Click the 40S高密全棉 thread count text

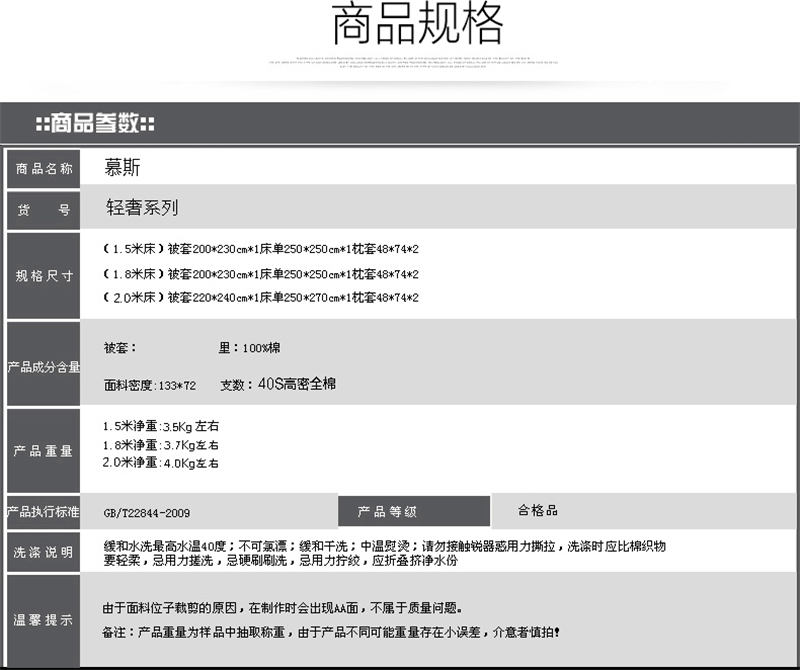[x=297, y=384]
